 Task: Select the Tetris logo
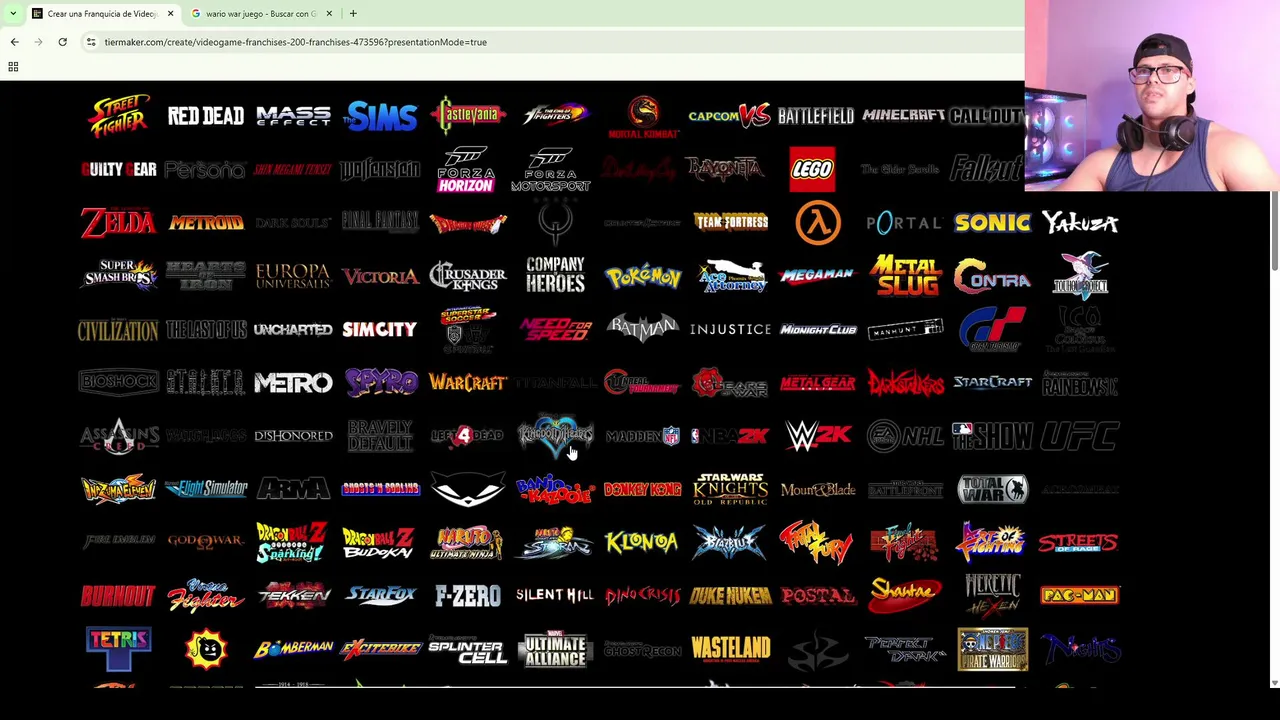118,649
